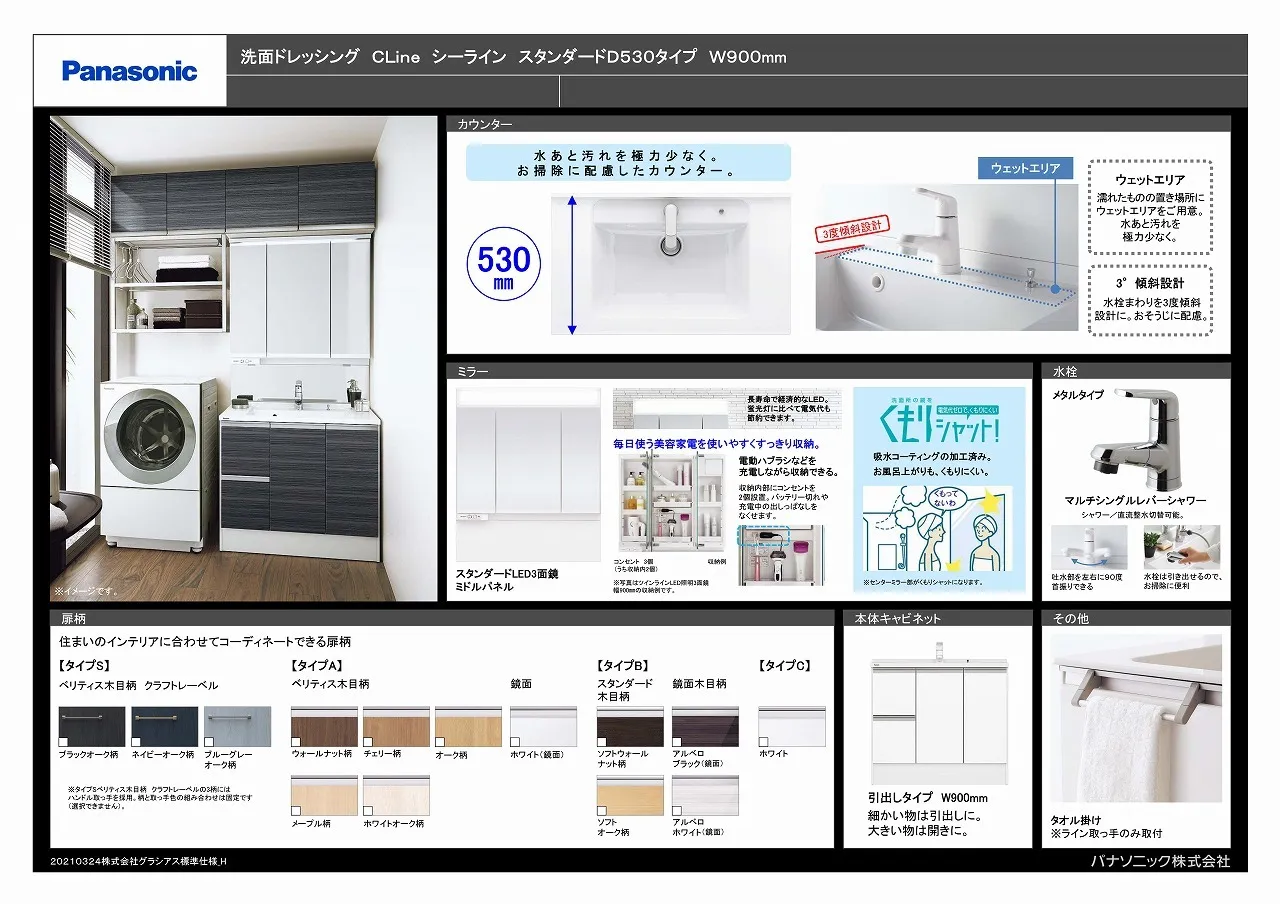This screenshot has height=904, width=1280.
Task: Open the メタルタイプ faucet photo
Action: [x=1136, y=438]
